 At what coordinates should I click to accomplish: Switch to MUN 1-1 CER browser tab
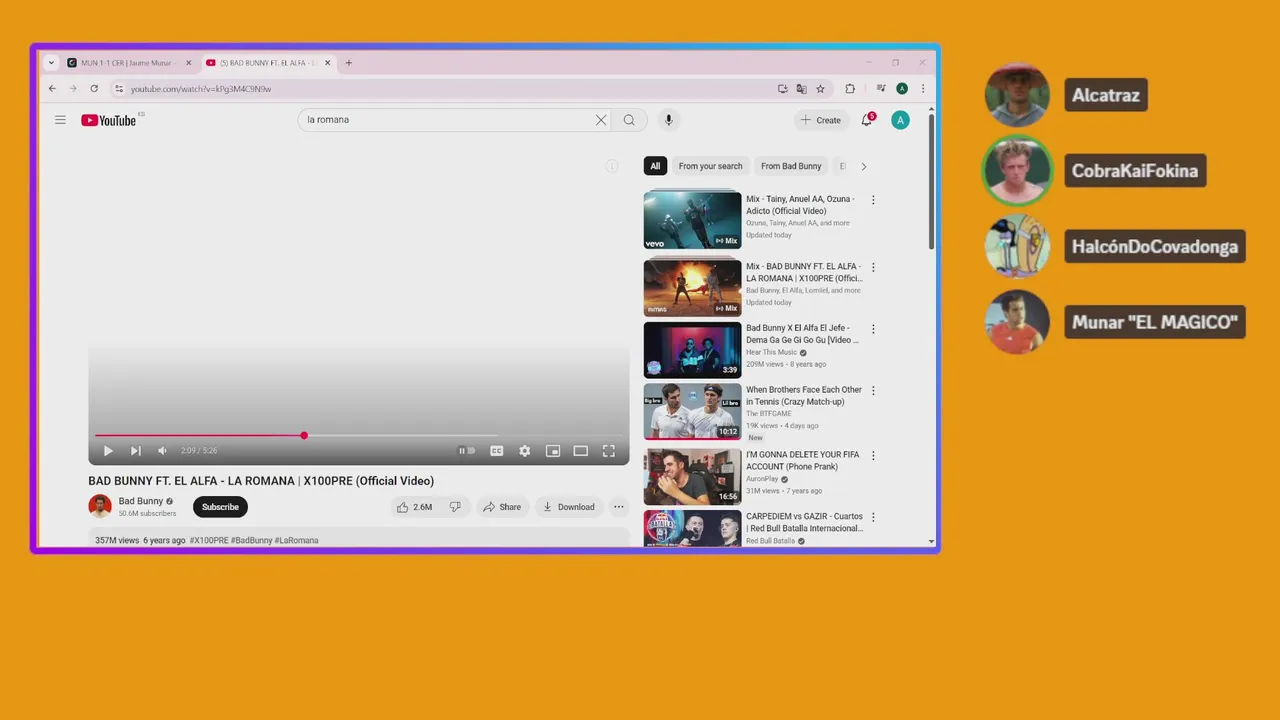[129, 63]
